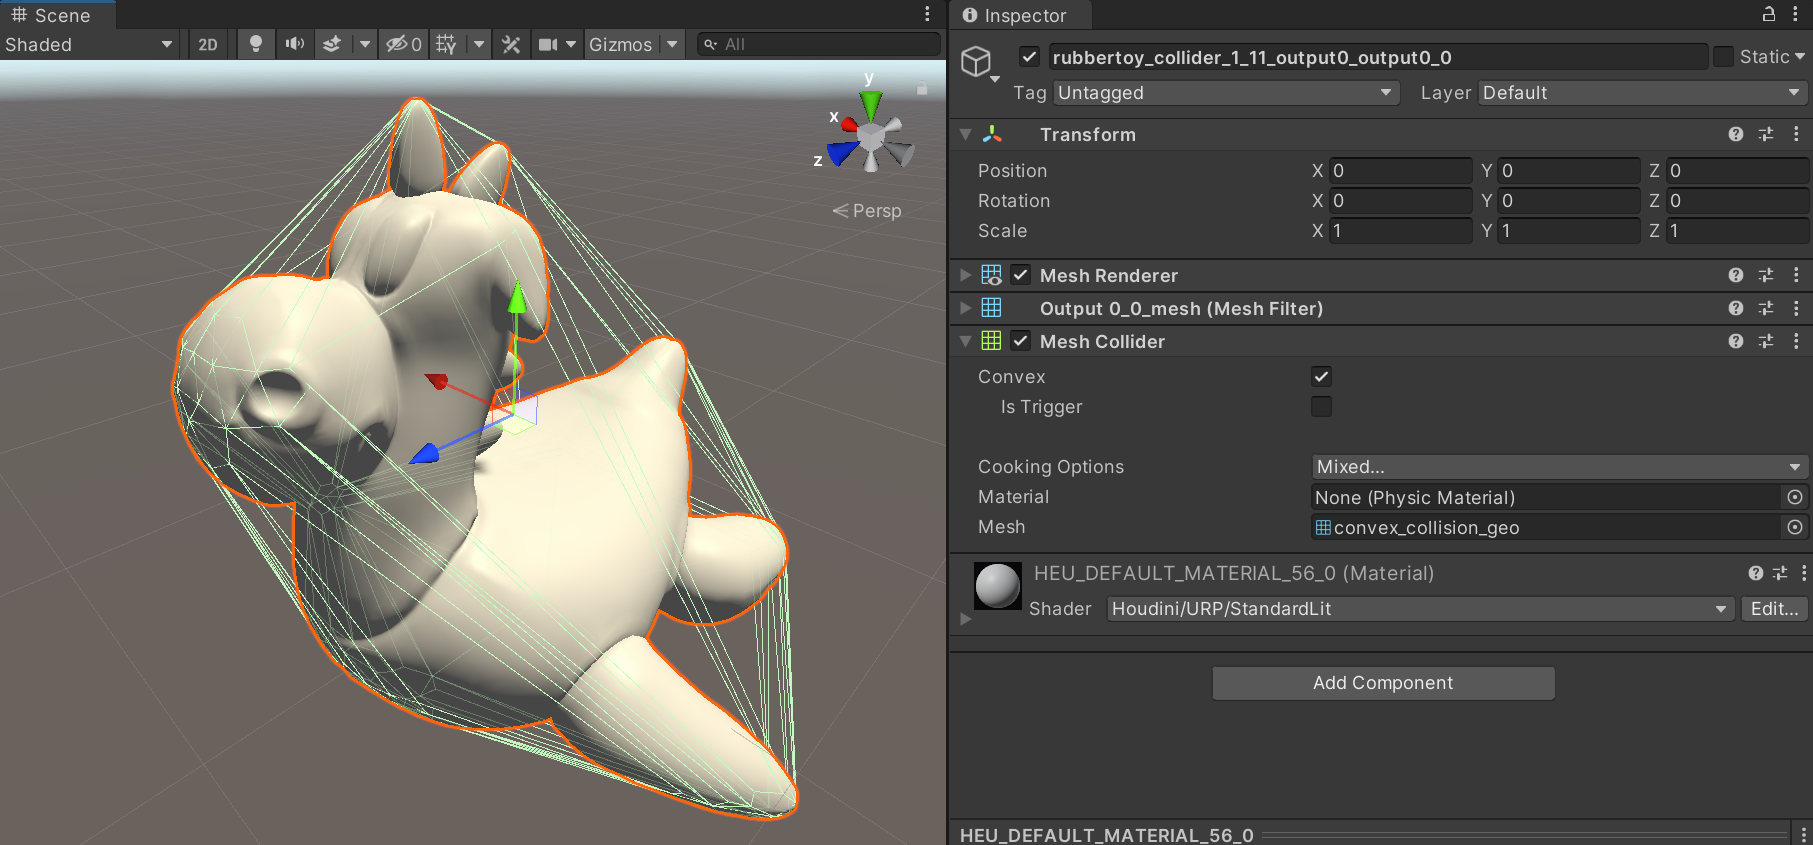Toggle Mesh Collider enabled checkbox
The width and height of the screenshot is (1813, 845).
tap(1020, 341)
